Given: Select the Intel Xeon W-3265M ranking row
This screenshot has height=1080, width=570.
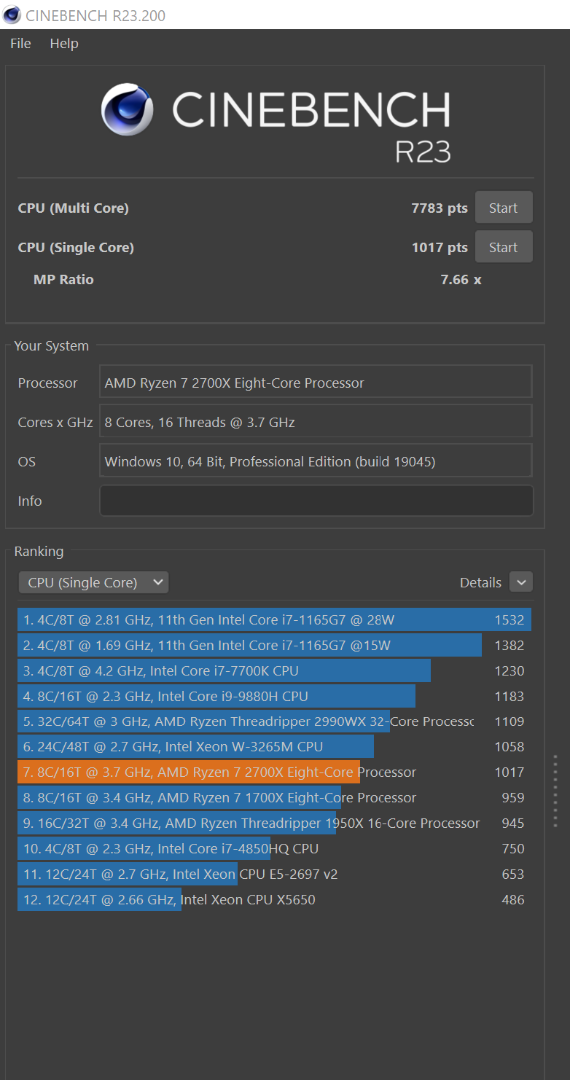Looking at the screenshot, I should (274, 747).
